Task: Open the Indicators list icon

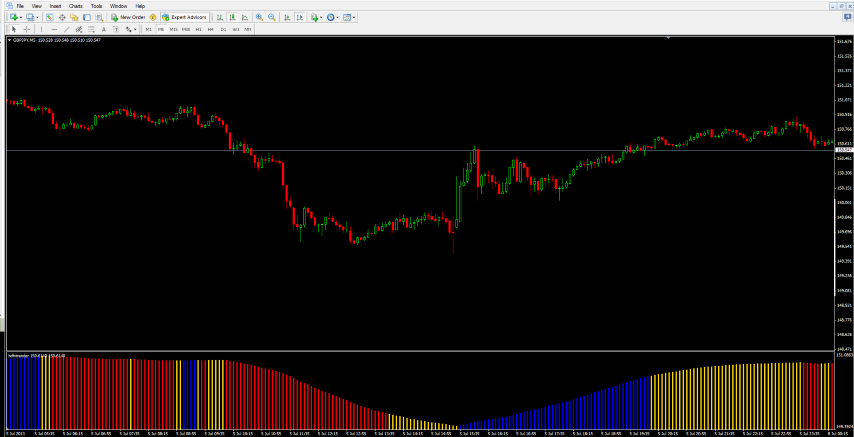Action: click(314, 17)
